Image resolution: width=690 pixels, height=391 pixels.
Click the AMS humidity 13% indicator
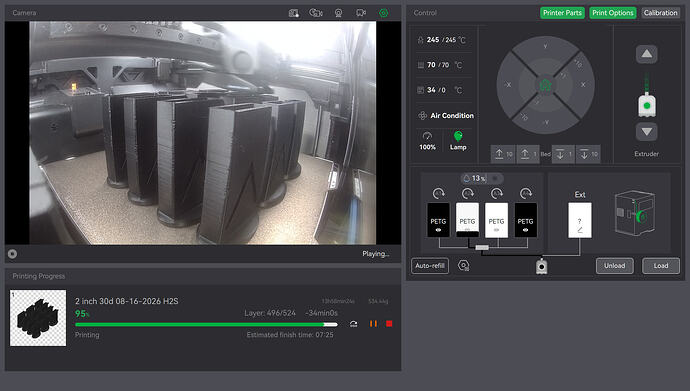pyautogui.click(x=481, y=178)
